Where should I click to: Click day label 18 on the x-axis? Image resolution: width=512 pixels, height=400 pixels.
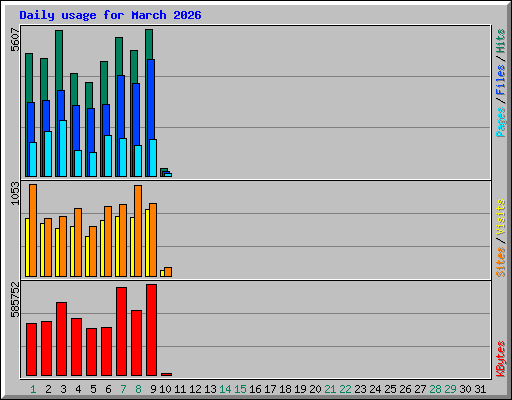click(285, 389)
